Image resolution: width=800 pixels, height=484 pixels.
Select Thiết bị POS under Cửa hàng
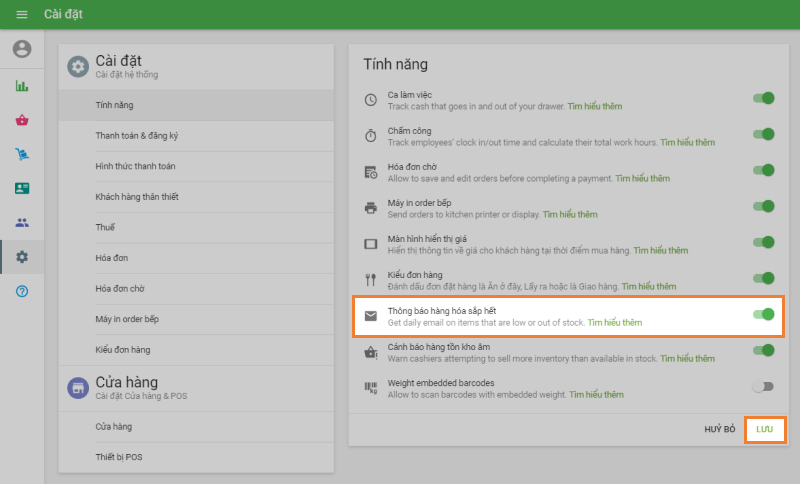tap(119, 457)
